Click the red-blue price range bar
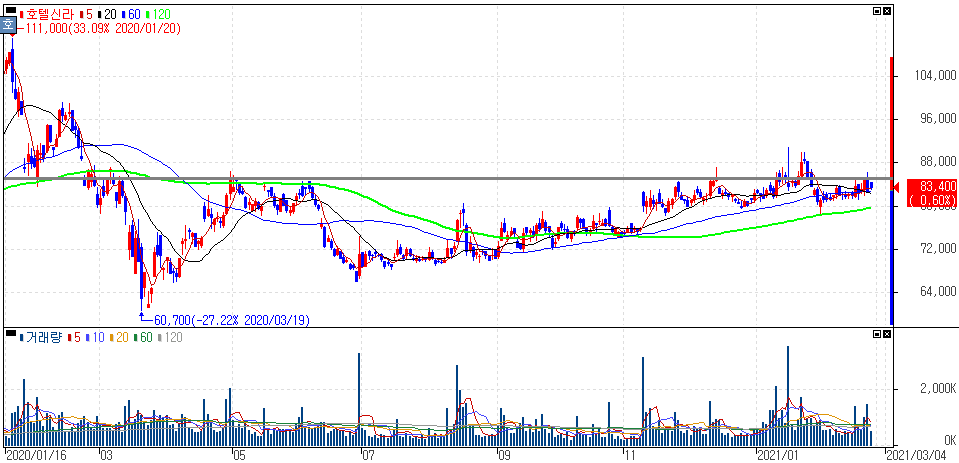 point(891,190)
